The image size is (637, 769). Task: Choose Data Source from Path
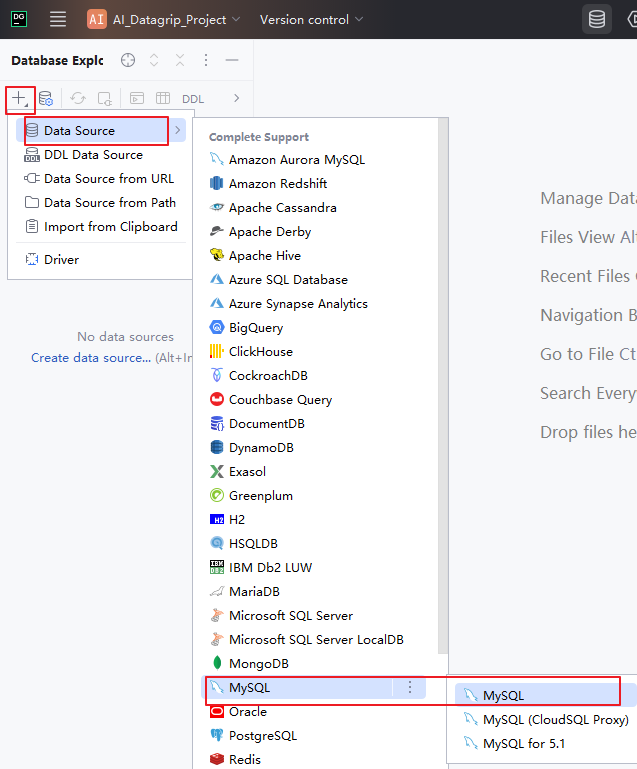101,203
